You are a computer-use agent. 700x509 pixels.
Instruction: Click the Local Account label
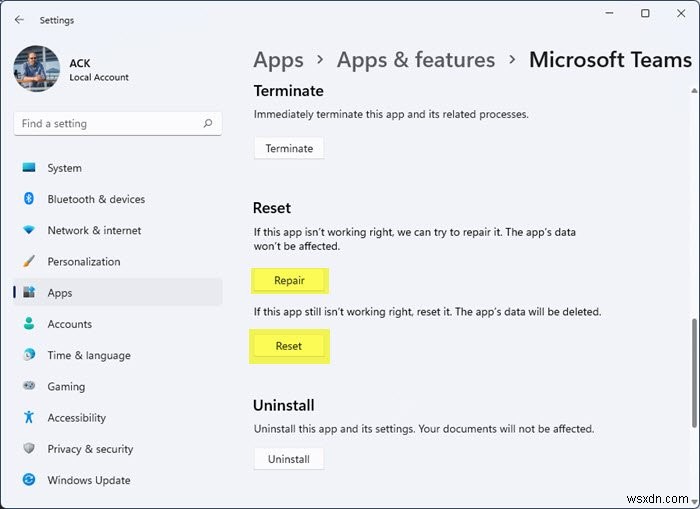tap(99, 77)
